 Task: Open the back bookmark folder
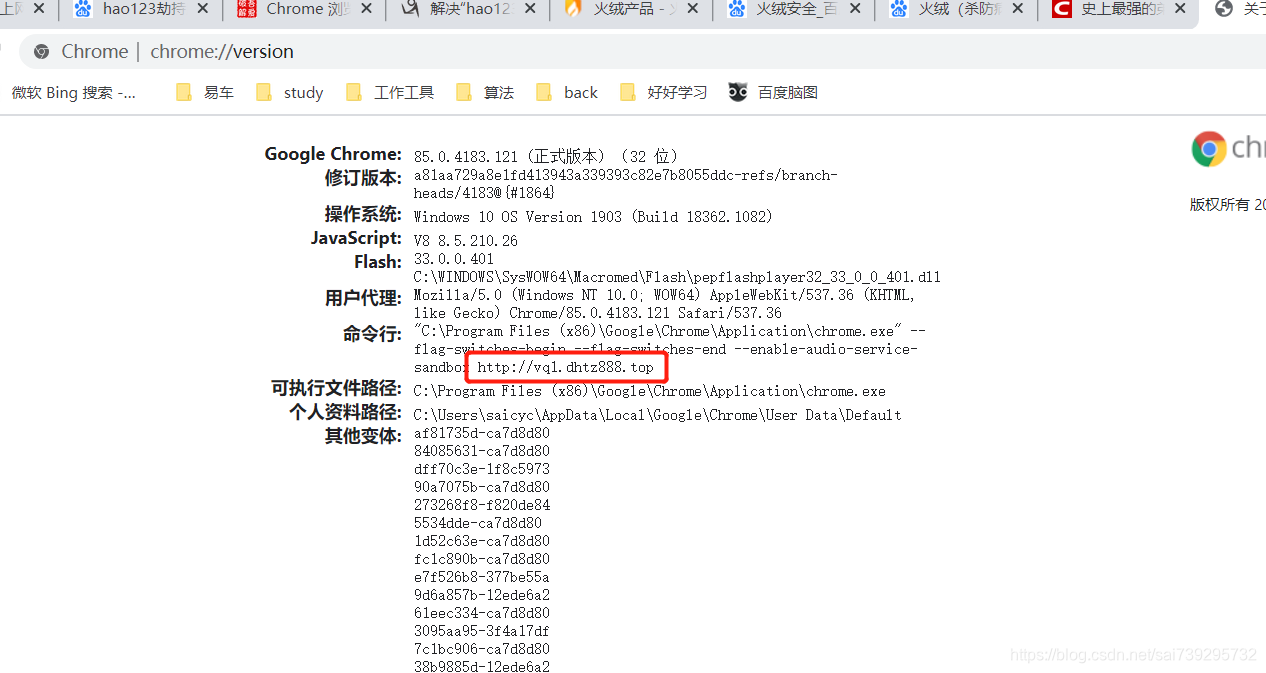click(x=567, y=92)
